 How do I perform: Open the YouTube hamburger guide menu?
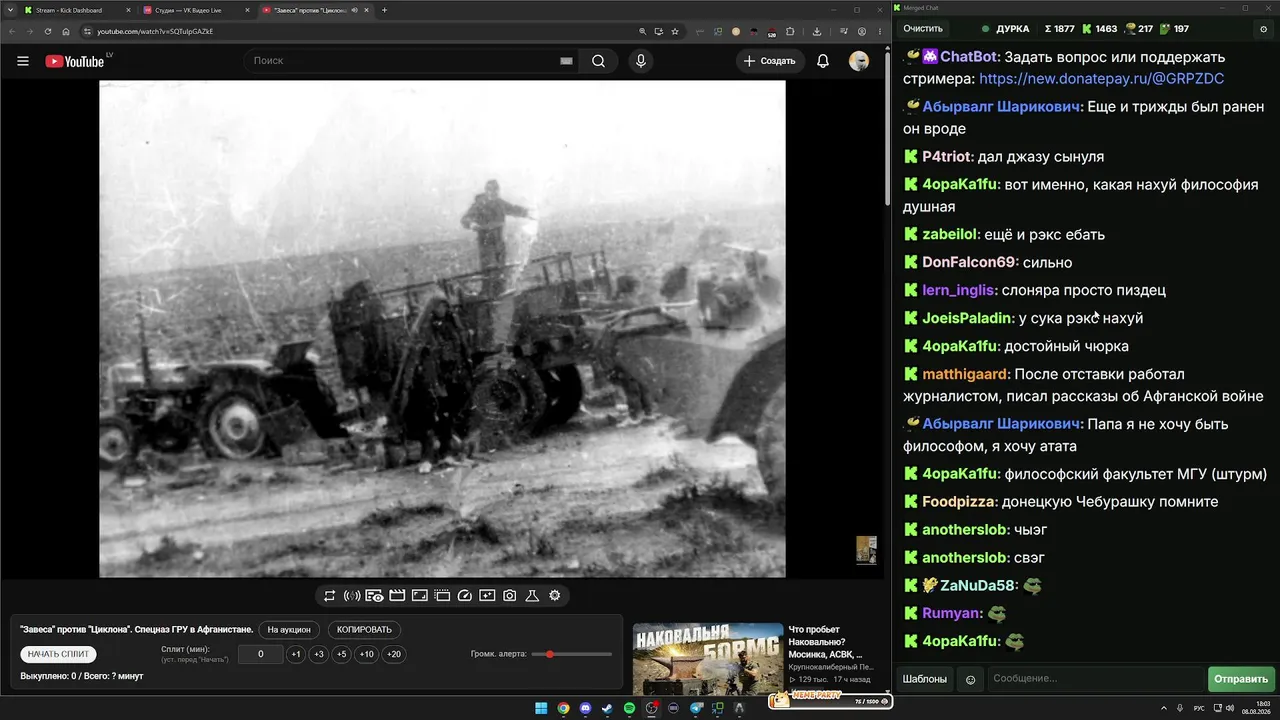pos(23,61)
